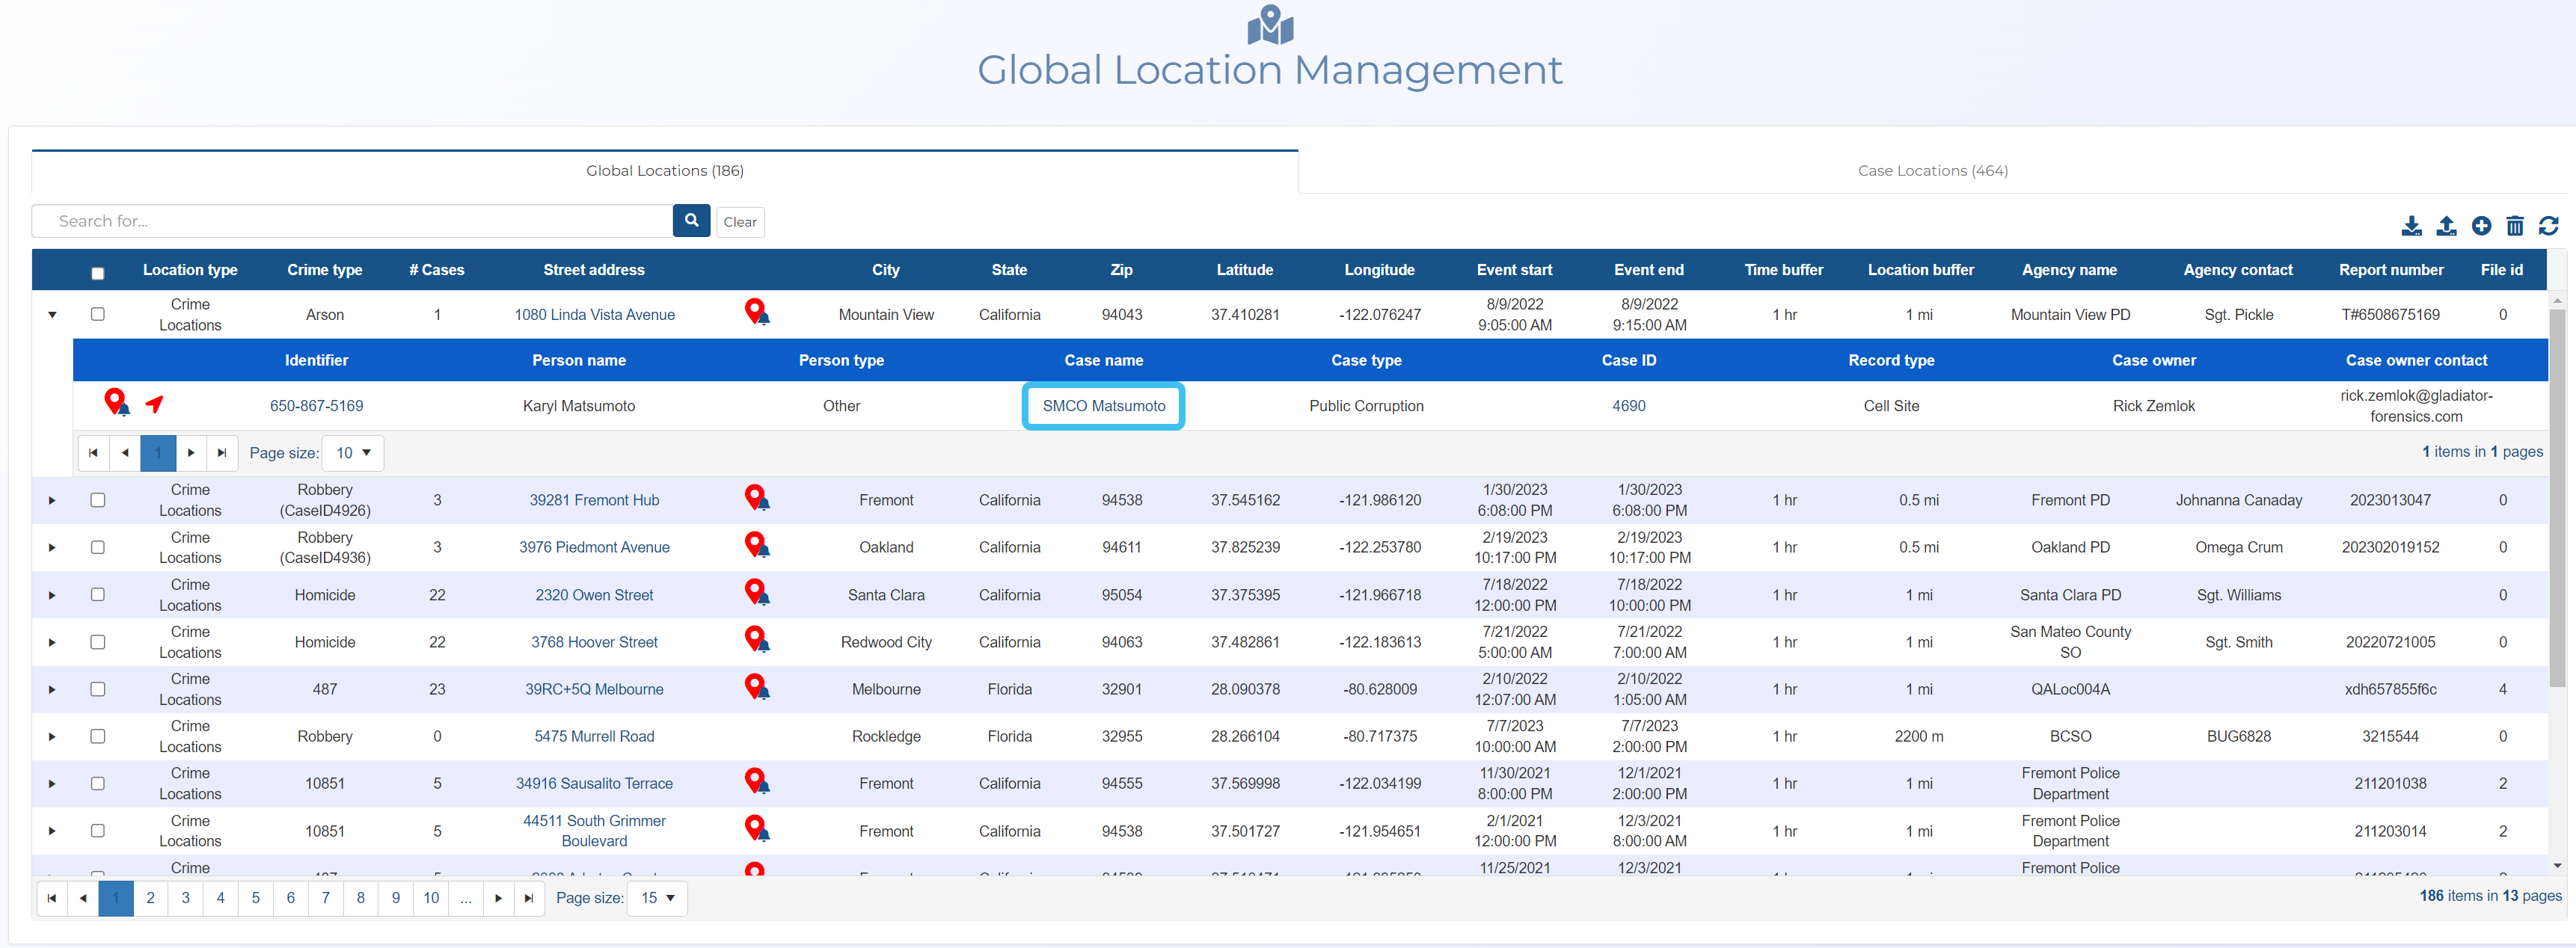Click the red navigation arrow in Karyl Matsumoto row
This screenshot has width=2576, height=948.
(154, 404)
